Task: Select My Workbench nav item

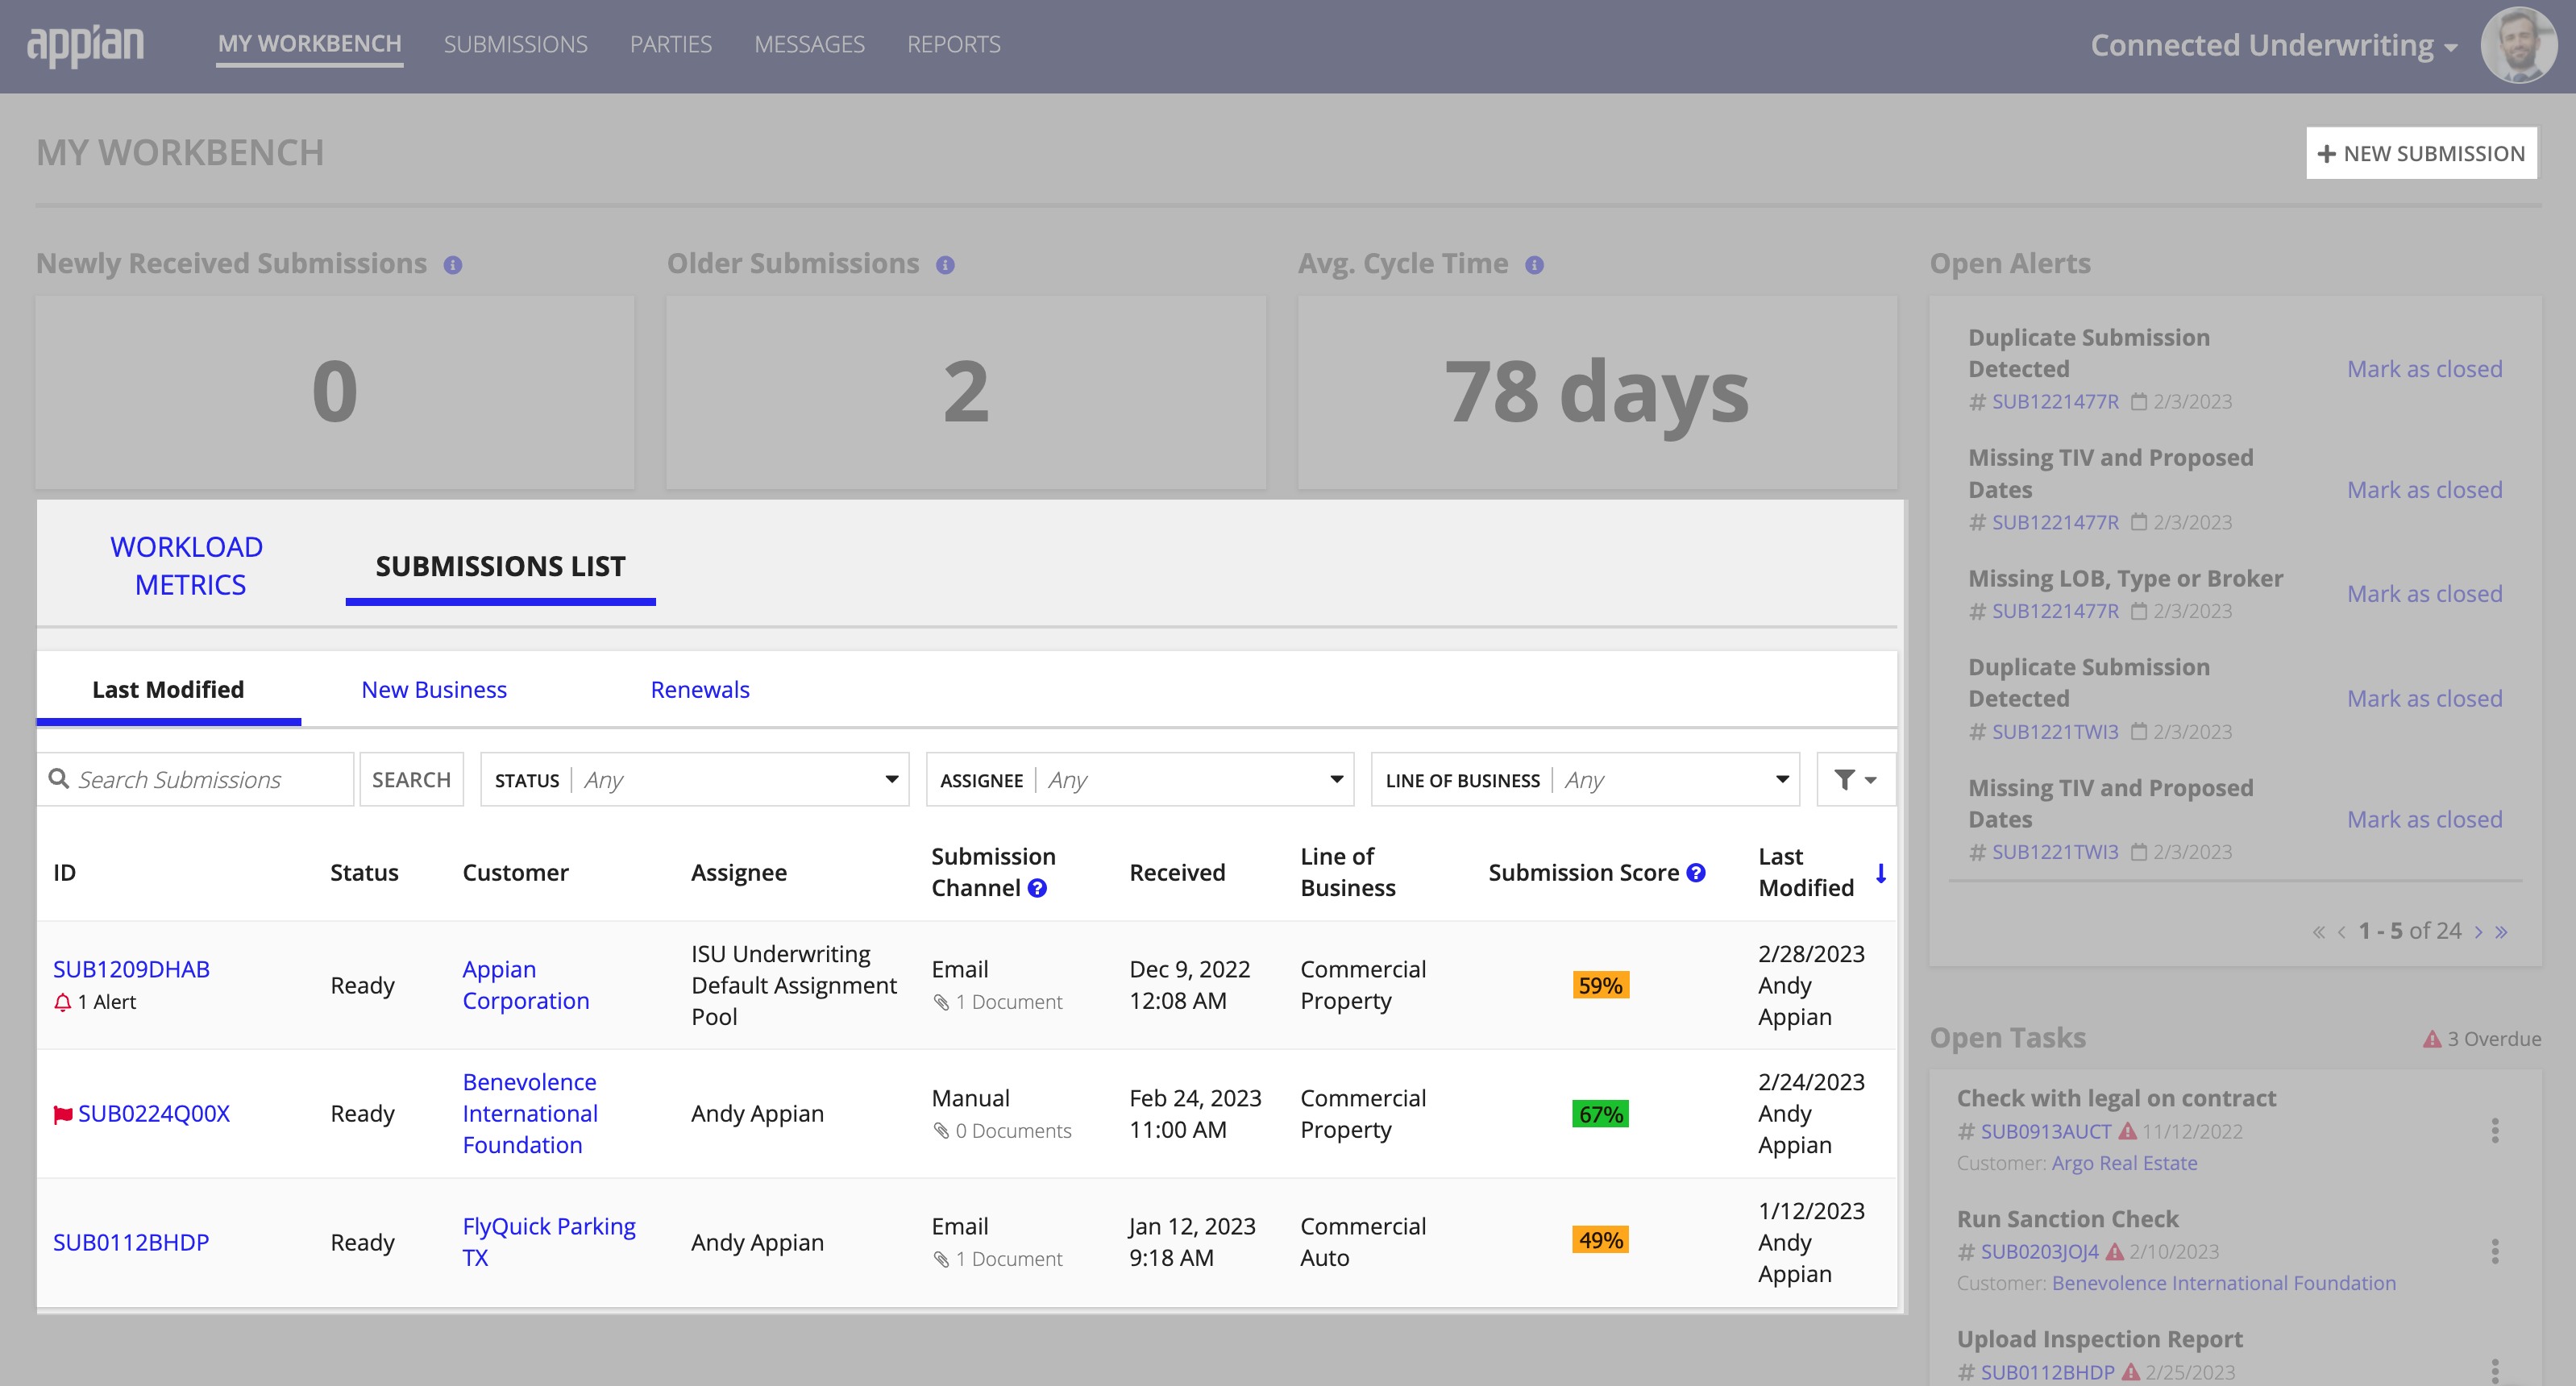Action: [x=310, y=44]
